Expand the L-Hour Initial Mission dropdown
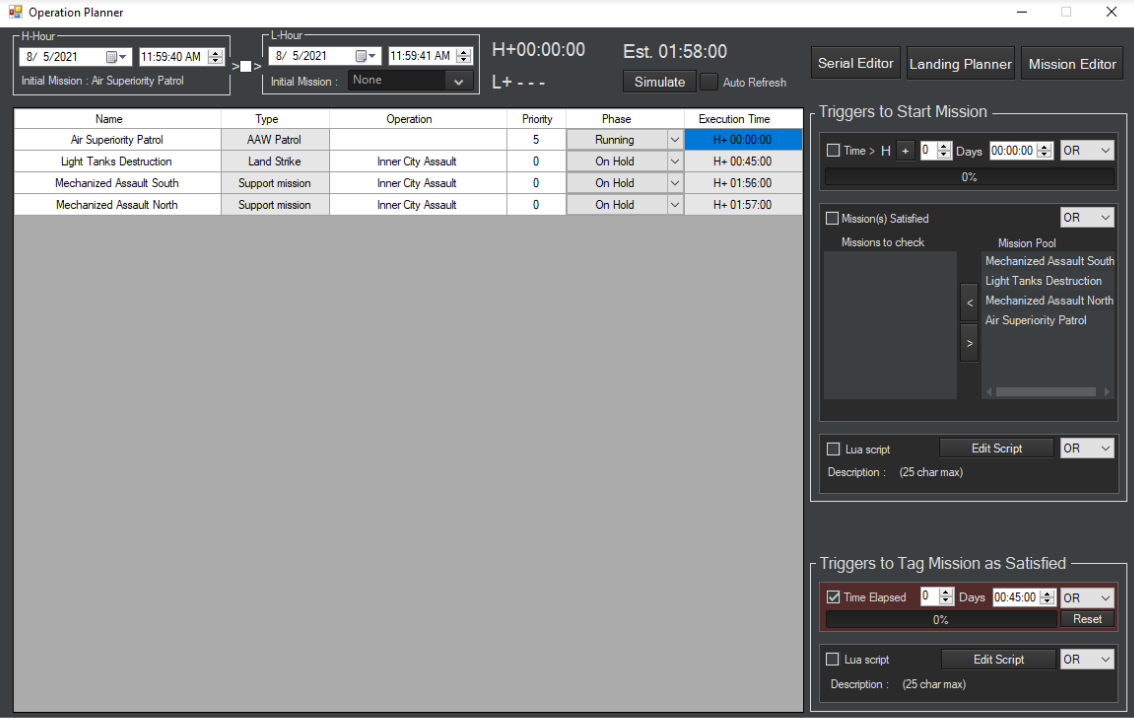1134x719 pixels. [459, 81]
